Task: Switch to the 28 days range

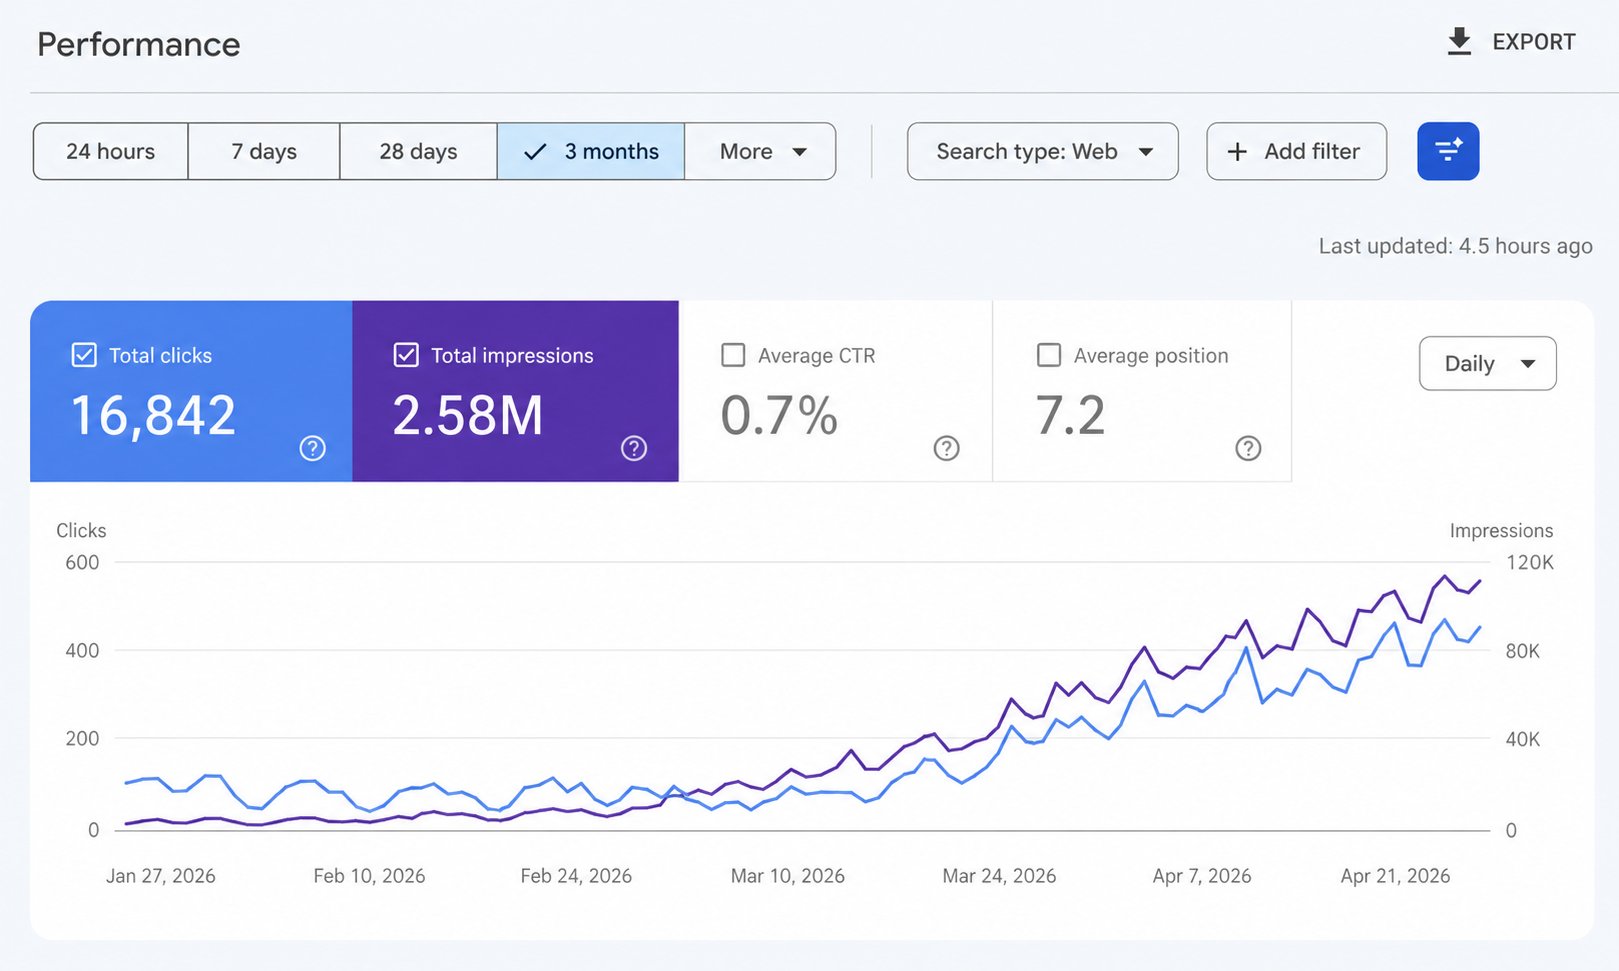Action: point(418,152)
